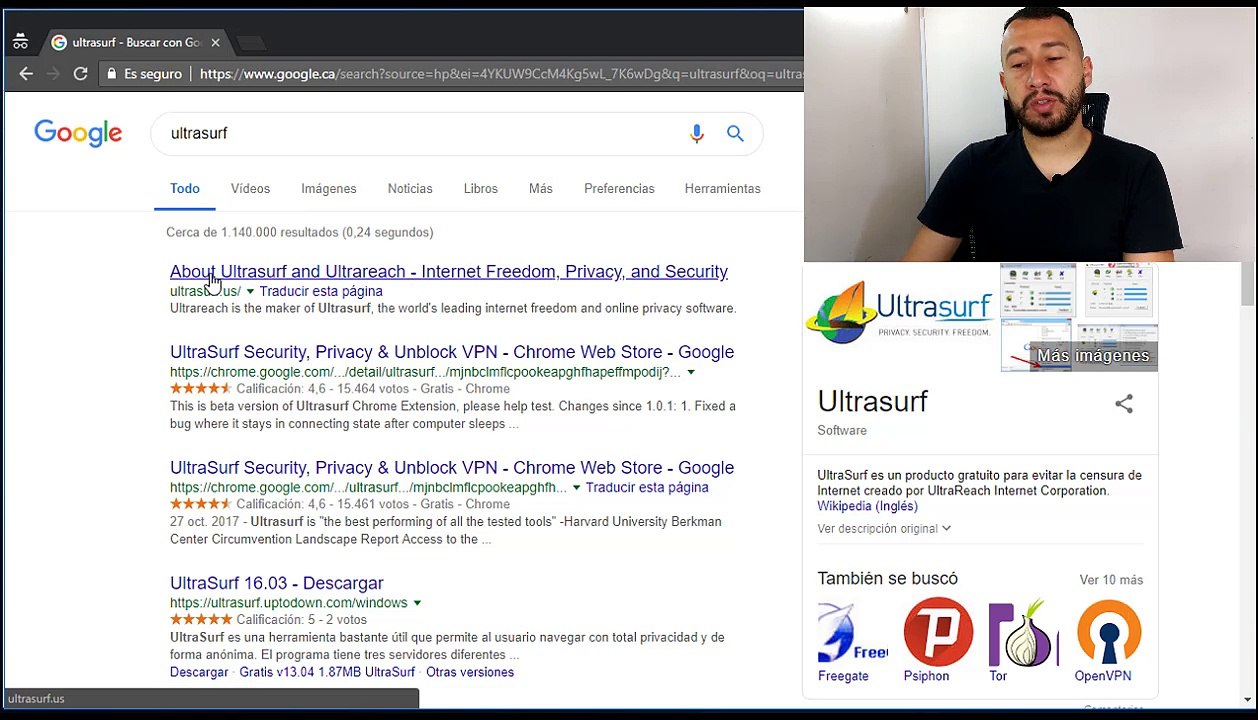1258x720 pixels.
Task: Click the OpenVPN text label
Action: pyautogui.click(x=1103, y=676)
